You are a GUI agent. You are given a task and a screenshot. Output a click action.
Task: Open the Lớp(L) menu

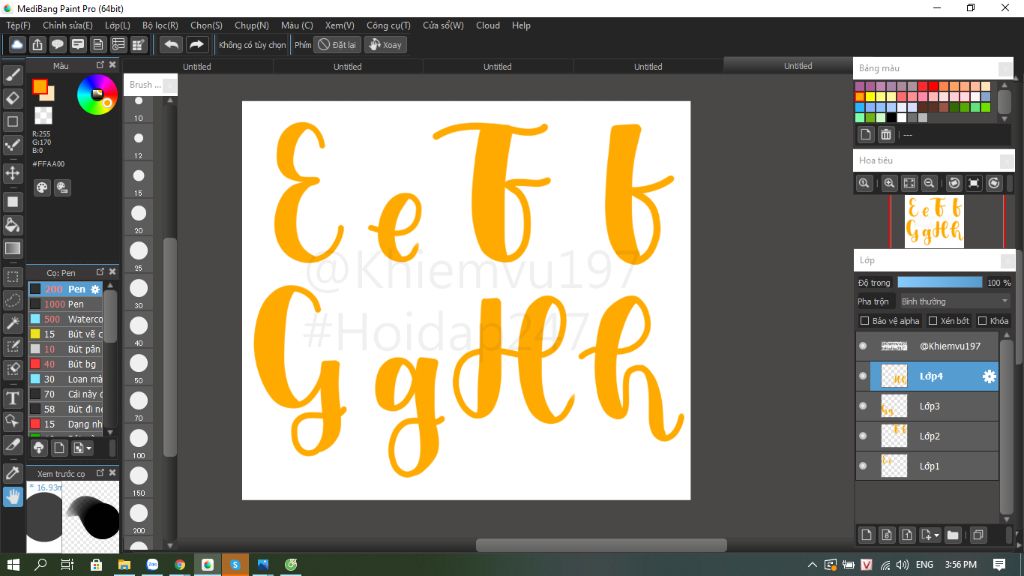click(118, 25)
